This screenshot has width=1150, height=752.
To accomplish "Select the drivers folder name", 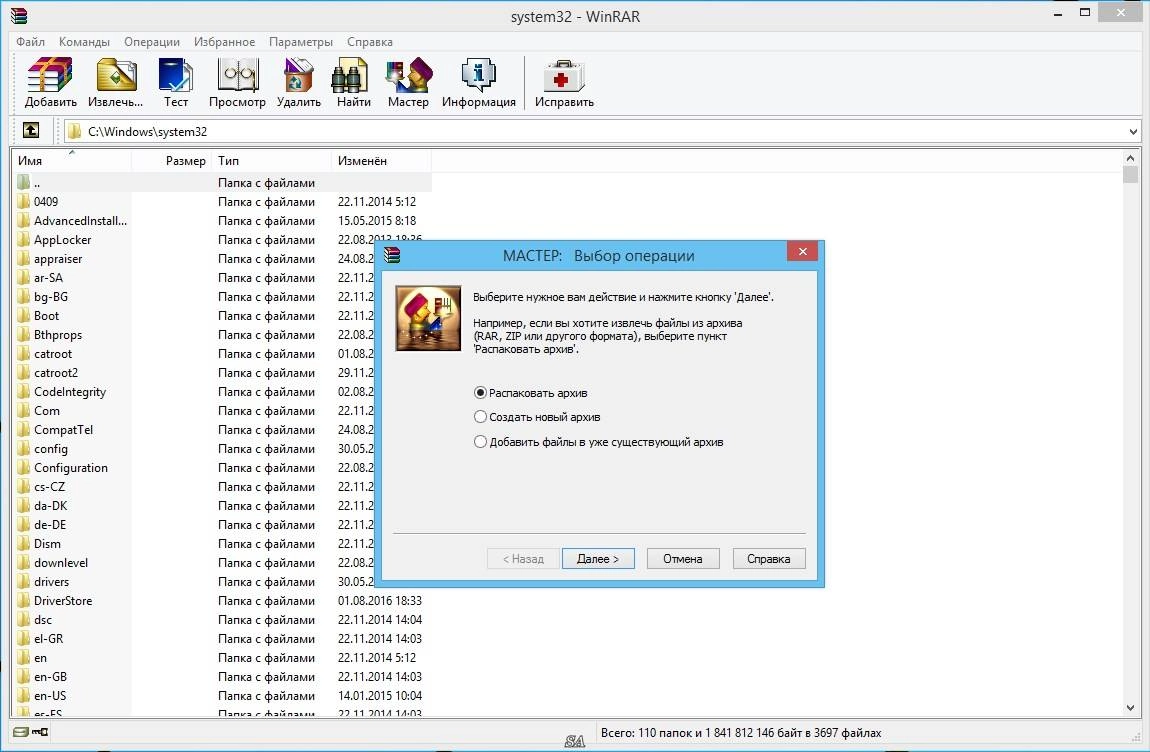I will coord(51,582).
